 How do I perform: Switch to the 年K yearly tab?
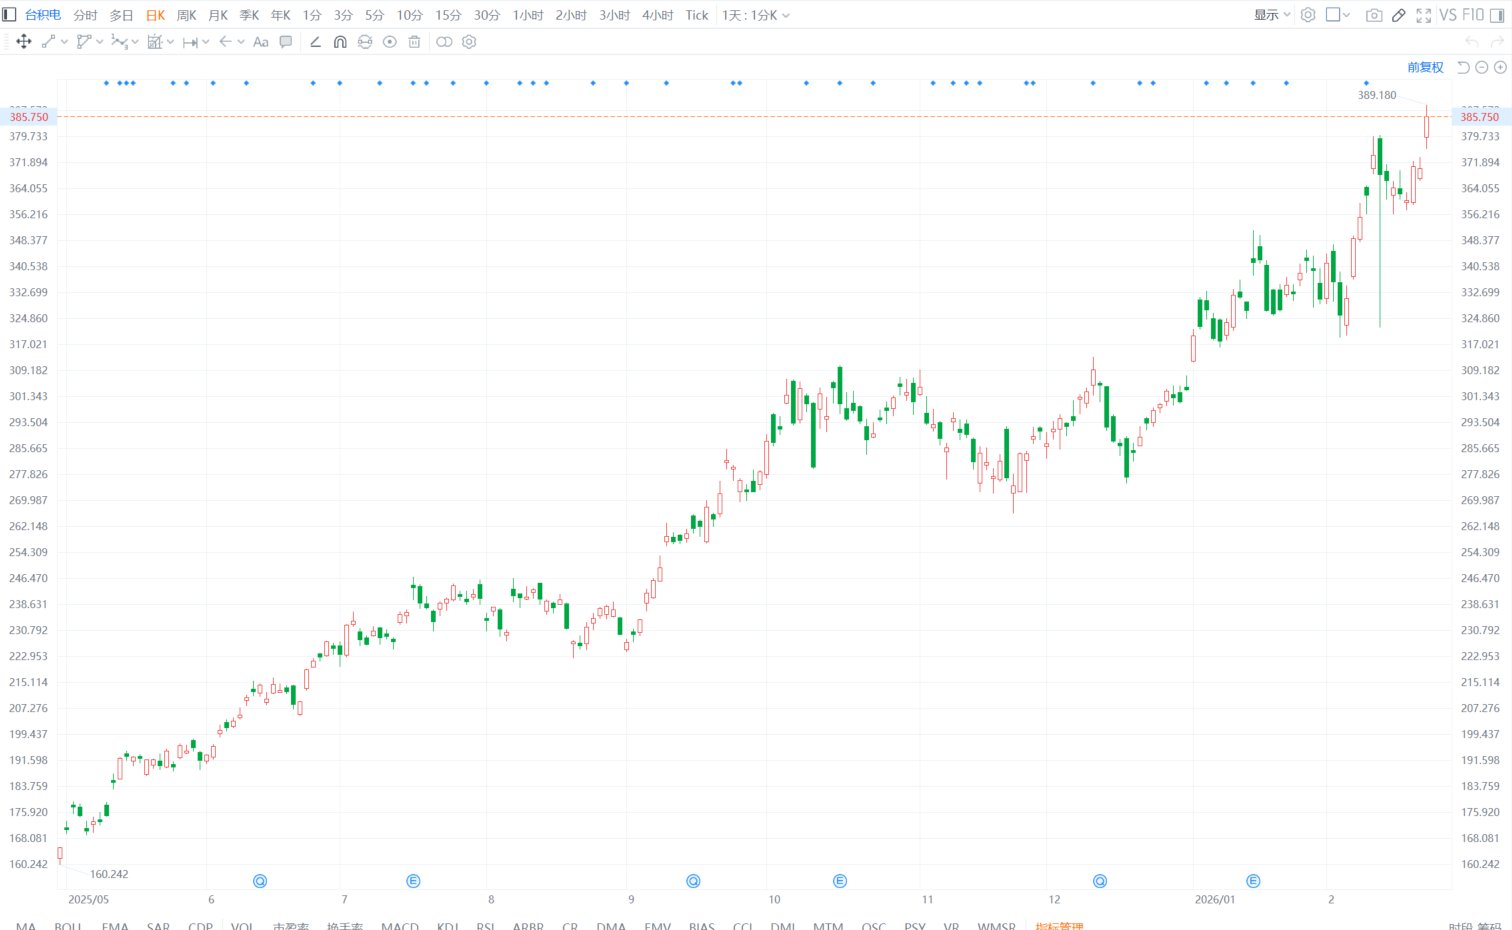point(281,15)
